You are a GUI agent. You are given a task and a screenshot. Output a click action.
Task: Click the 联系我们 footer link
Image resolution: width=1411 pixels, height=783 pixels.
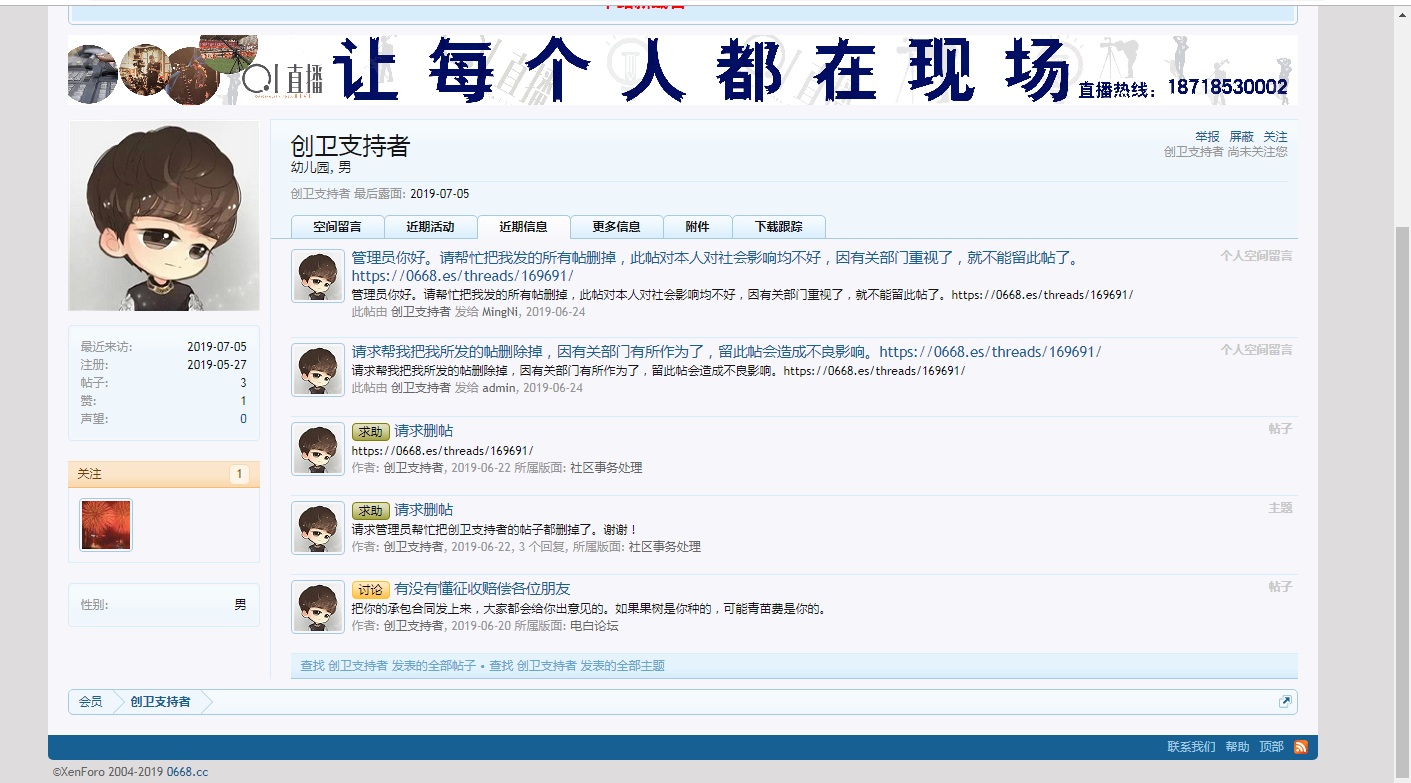point(1191,747)
